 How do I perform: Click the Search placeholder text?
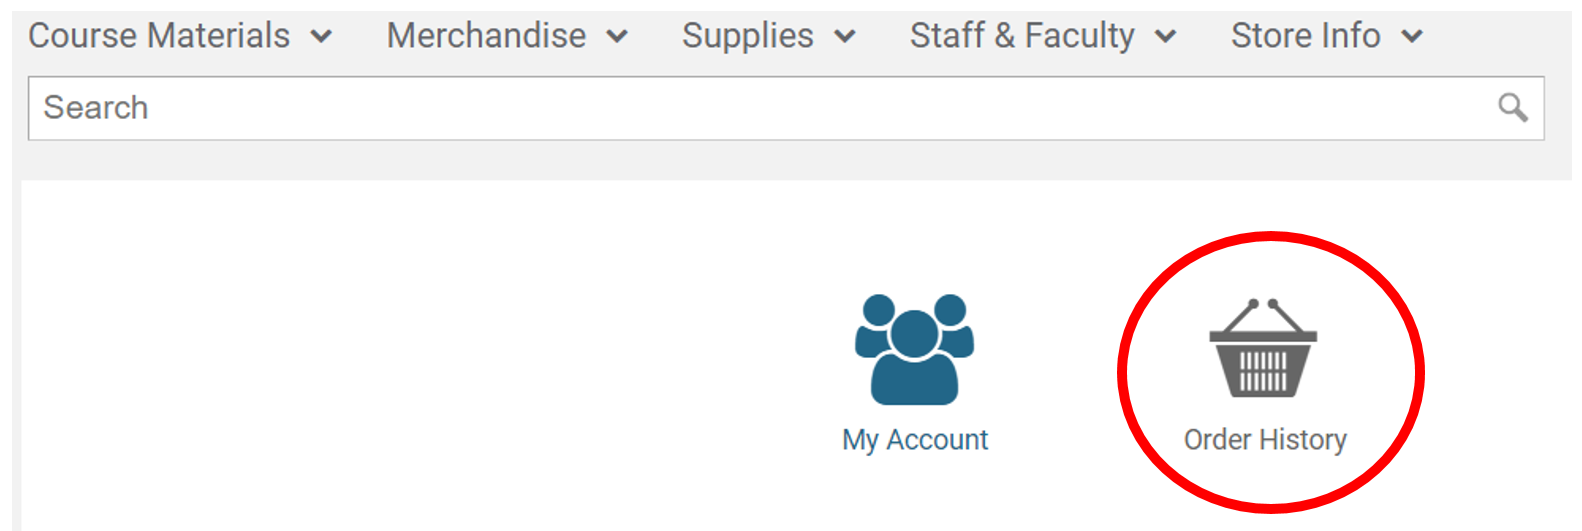[96, 108]
